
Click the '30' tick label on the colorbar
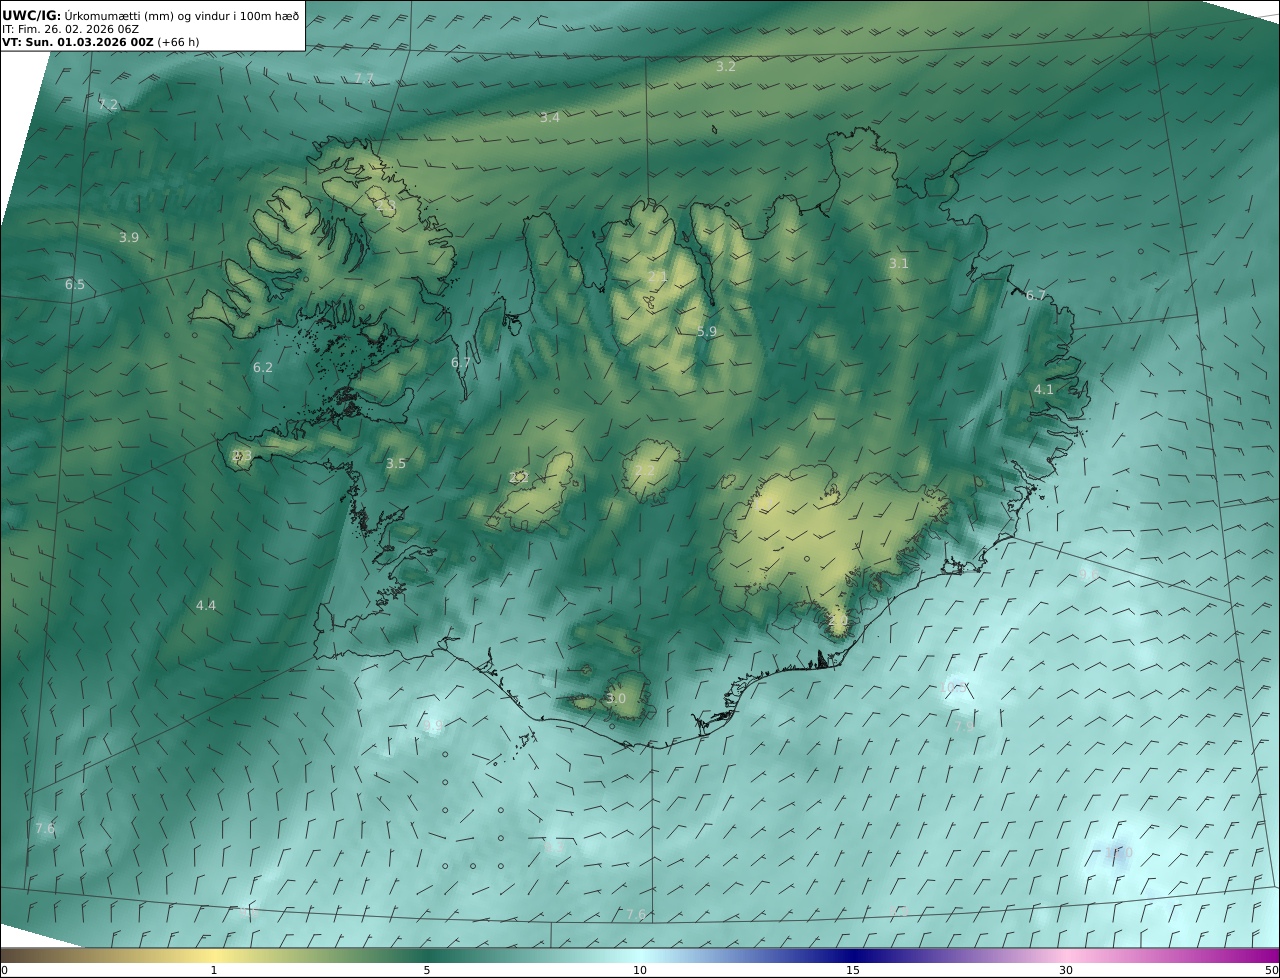point(1066,970)
